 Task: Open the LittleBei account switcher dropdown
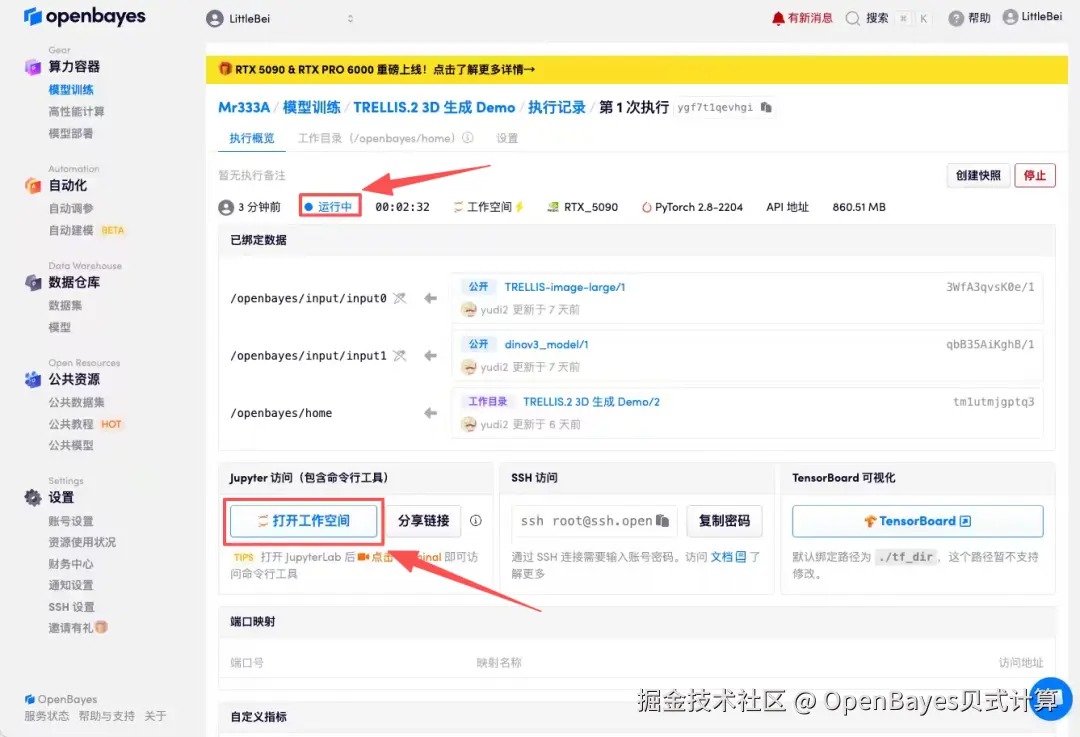click(280, 19)
